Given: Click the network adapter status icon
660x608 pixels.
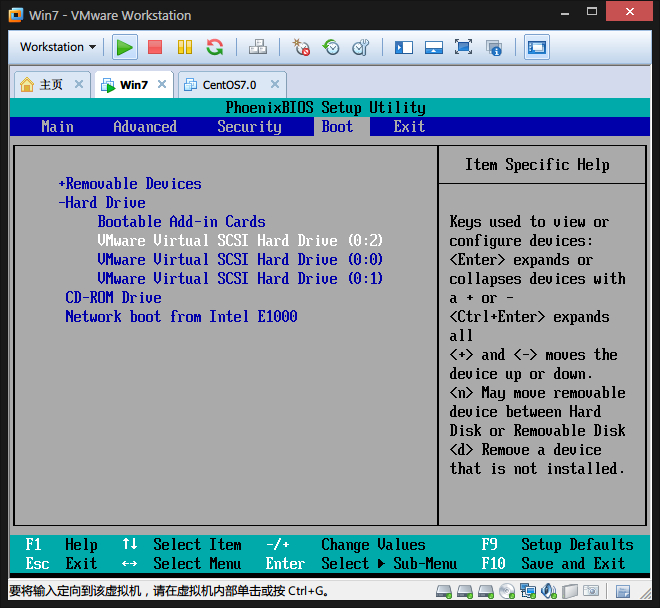Looking at the screenshot, I should point(528,591).
